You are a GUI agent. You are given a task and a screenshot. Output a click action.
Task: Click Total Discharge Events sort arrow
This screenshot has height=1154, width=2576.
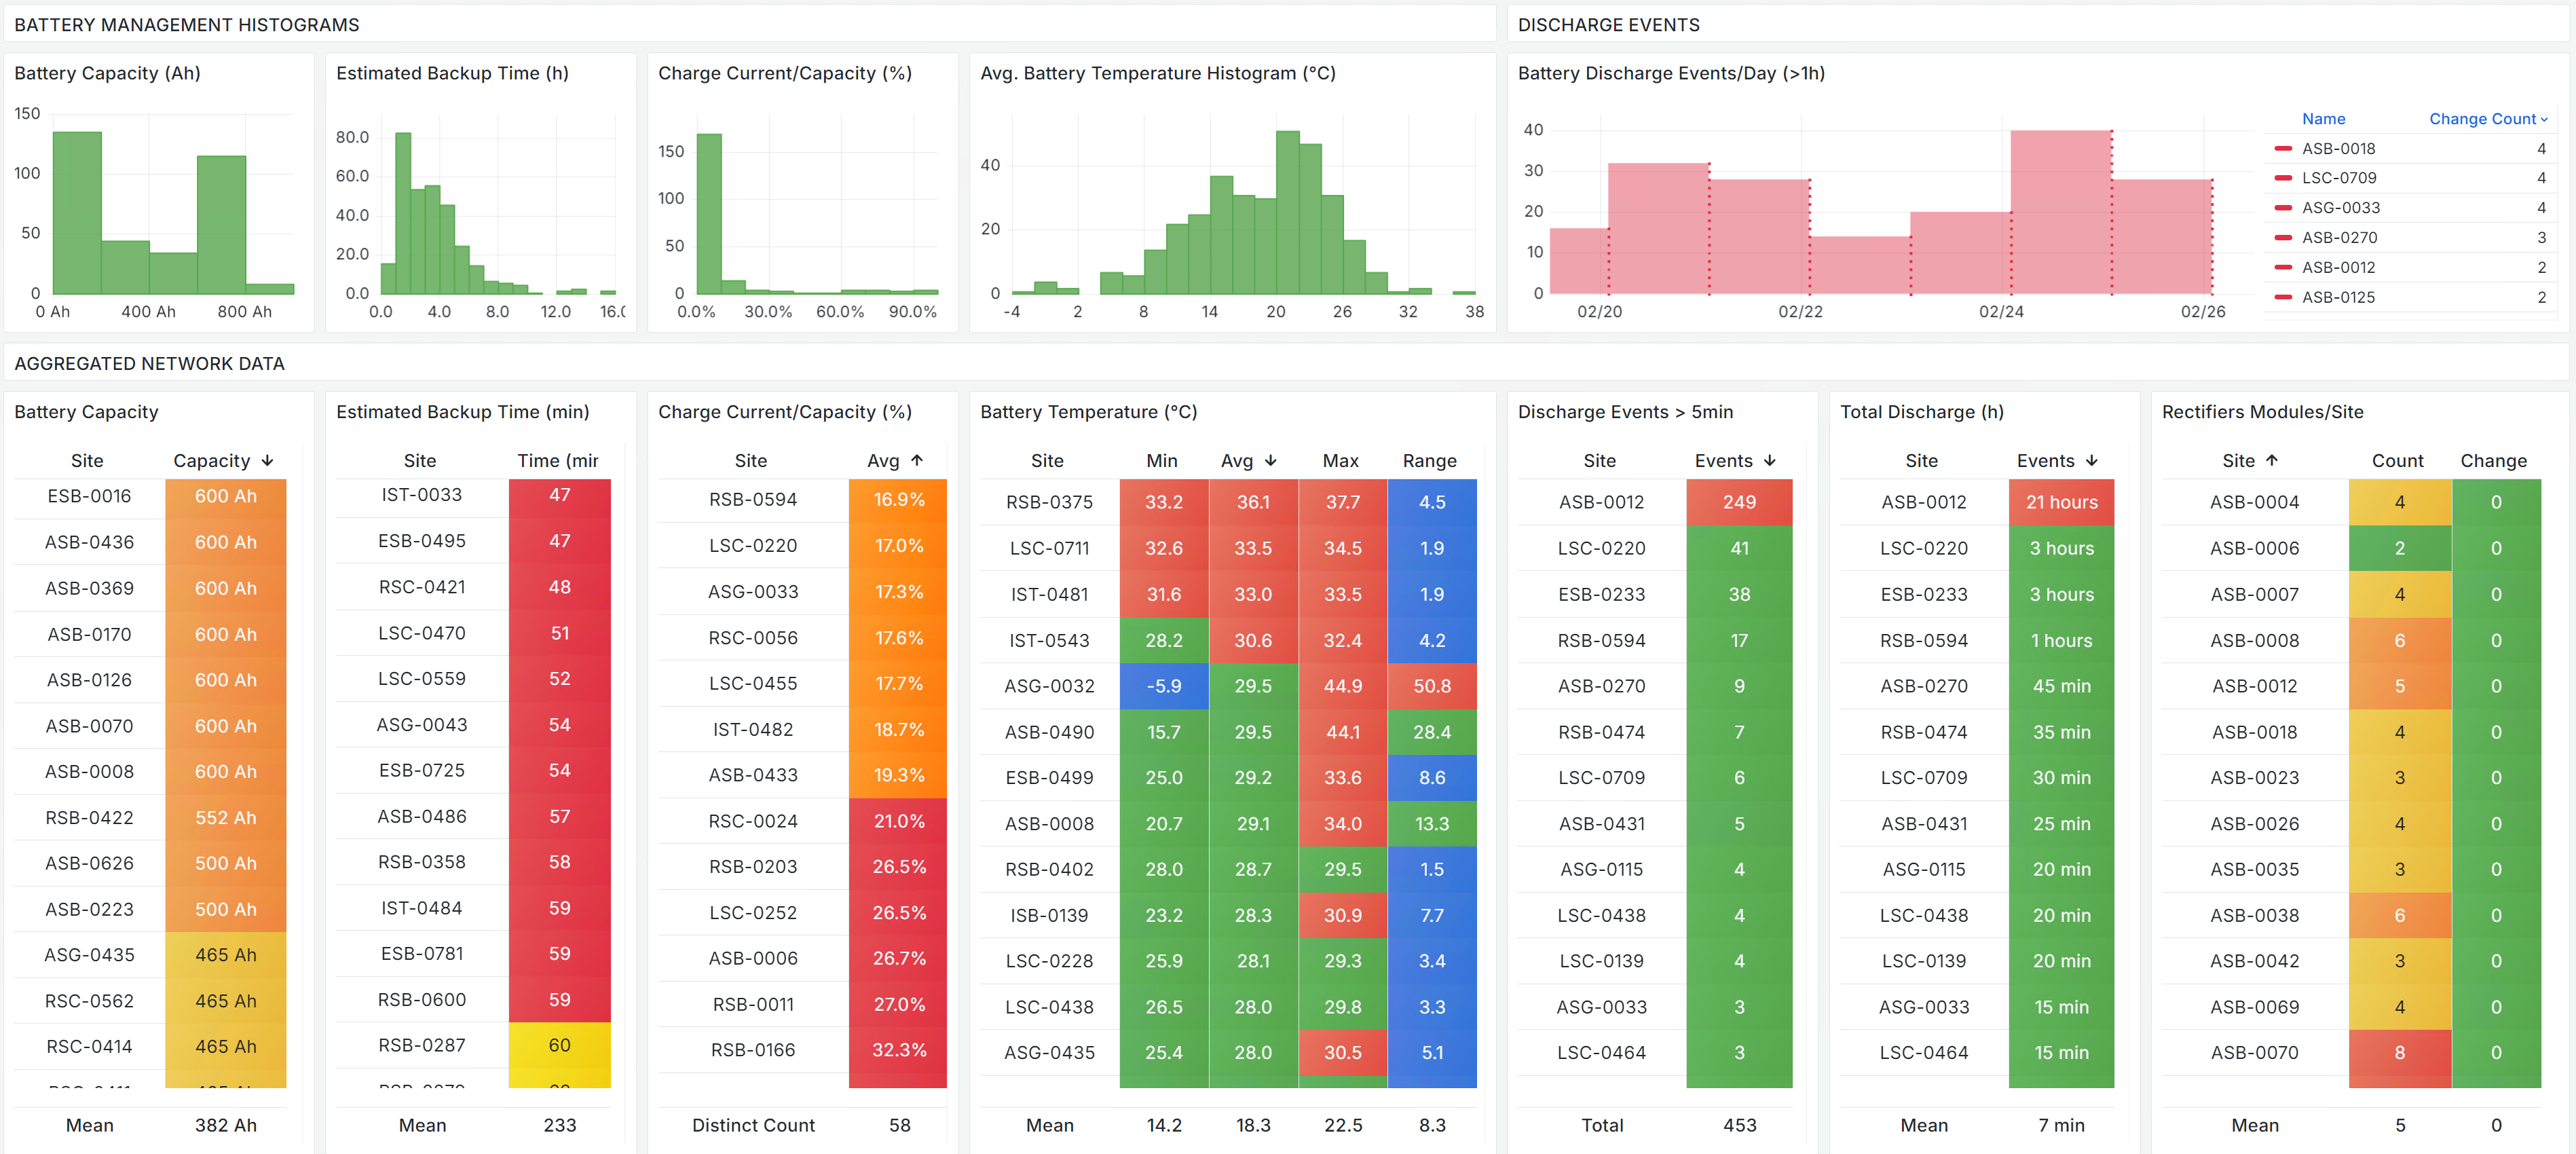click(x=2092, y=461)
